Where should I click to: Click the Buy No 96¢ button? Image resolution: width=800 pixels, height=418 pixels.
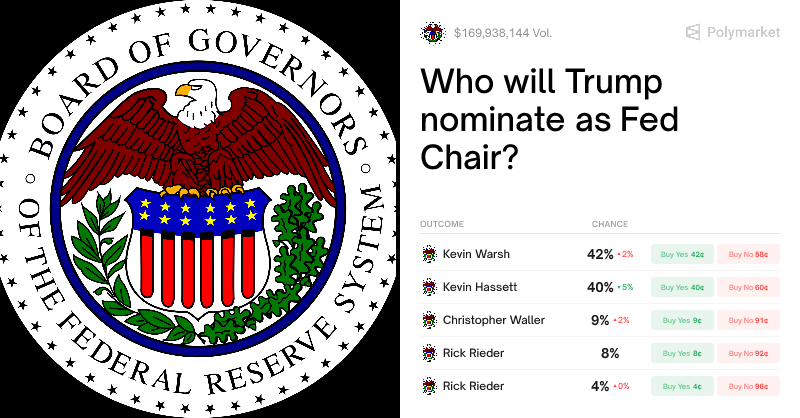tap(748, 386)
